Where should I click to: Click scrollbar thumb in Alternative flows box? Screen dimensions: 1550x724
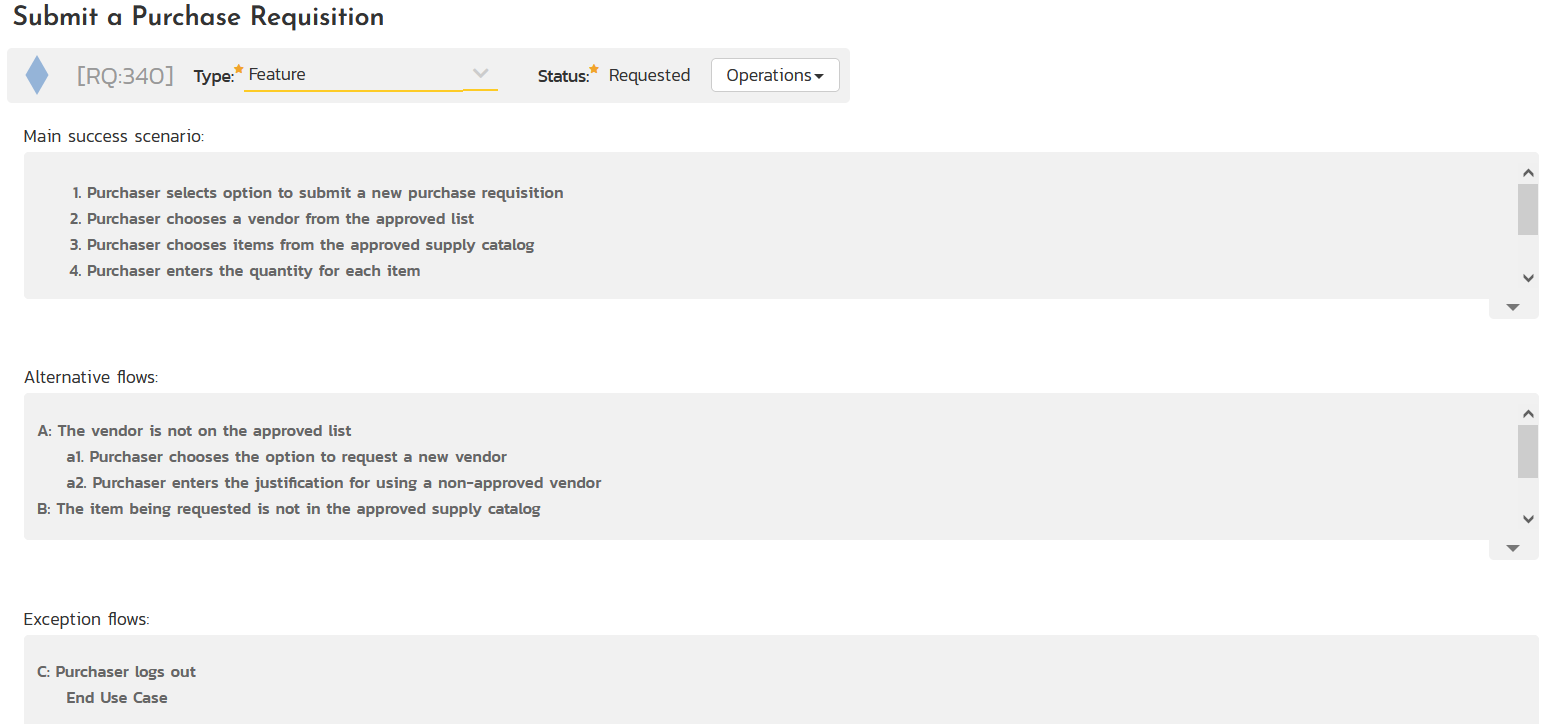tap(1527, 451)
